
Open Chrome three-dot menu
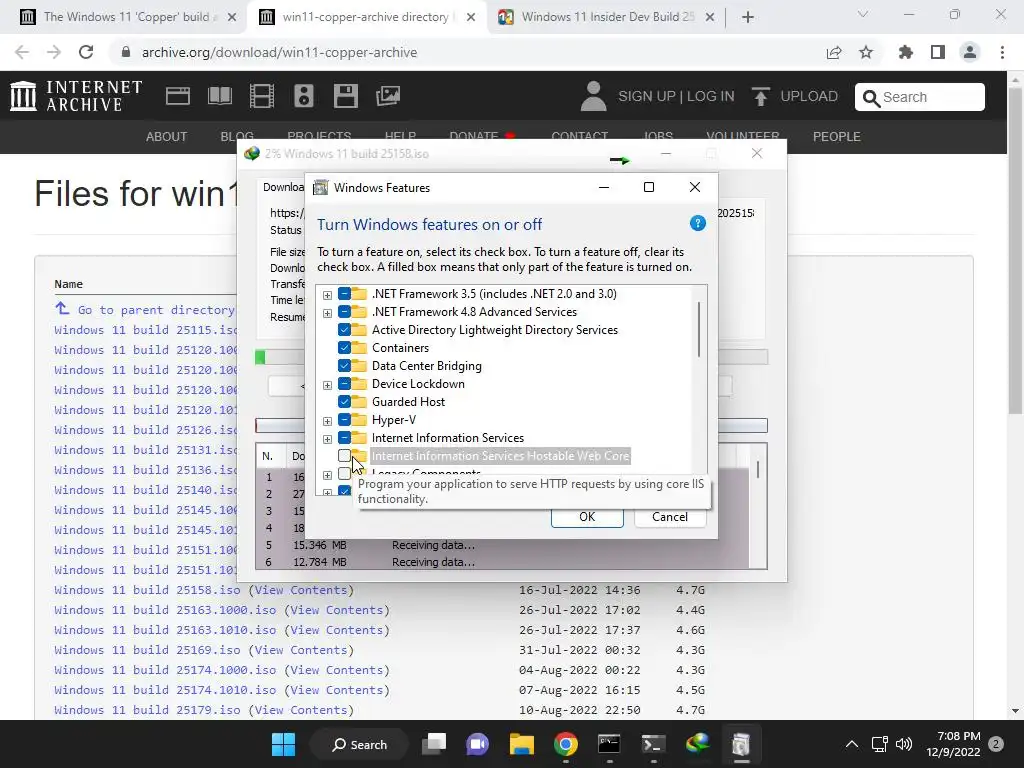click(1002, 52)
